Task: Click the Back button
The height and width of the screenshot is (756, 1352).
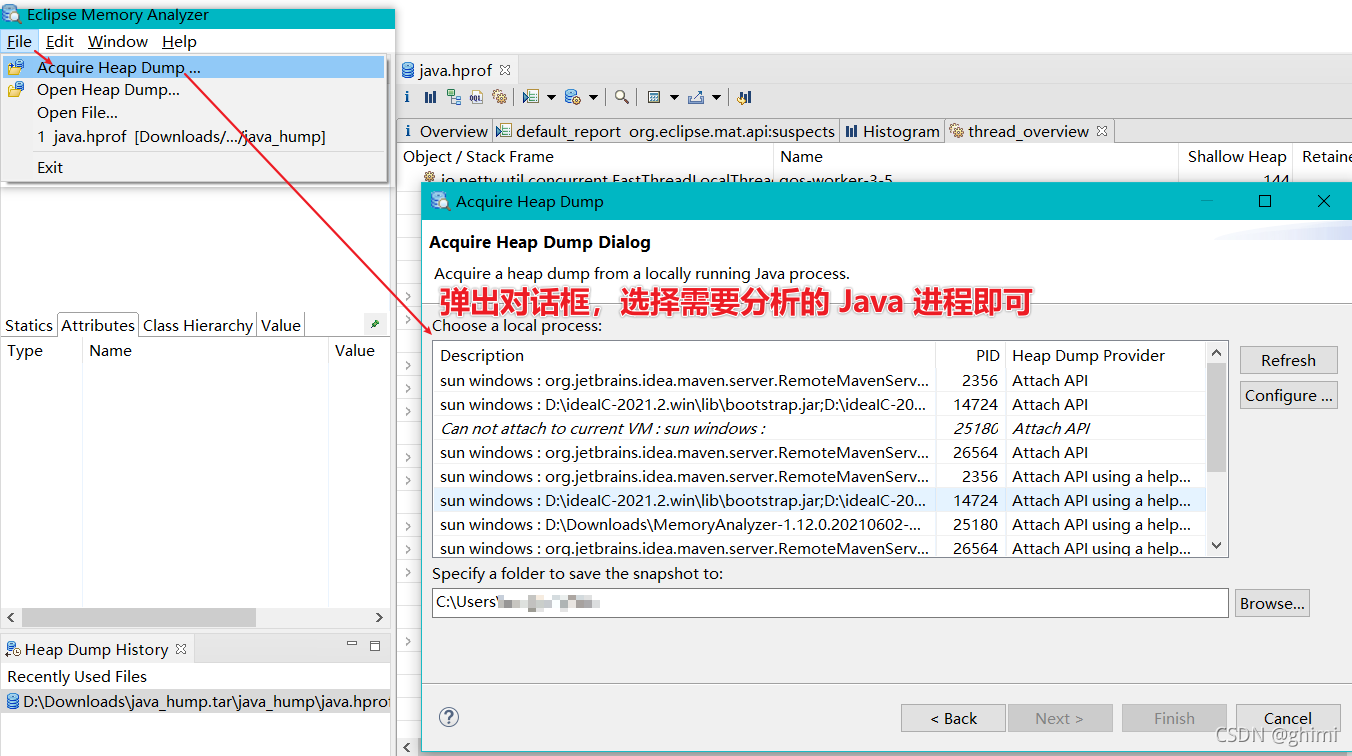Action: [x=952, y=718]
